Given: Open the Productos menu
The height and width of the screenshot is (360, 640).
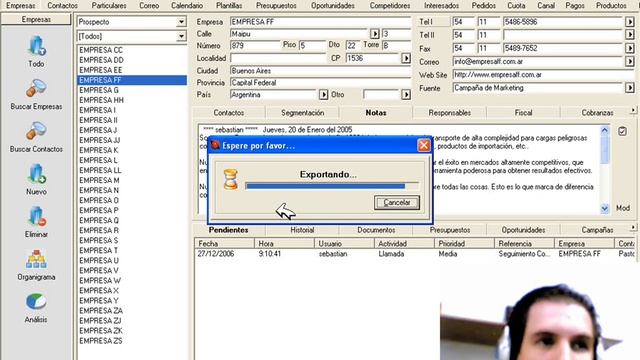Looking at the screenshot, I should click(611, 6).
